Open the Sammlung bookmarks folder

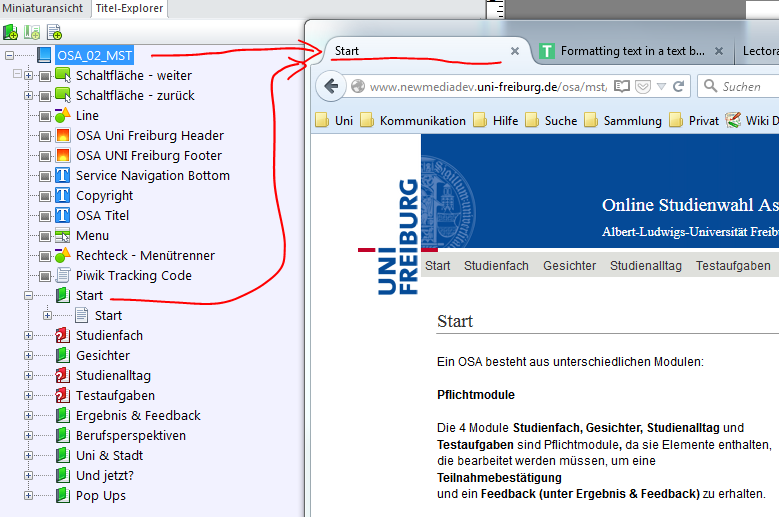623,121
